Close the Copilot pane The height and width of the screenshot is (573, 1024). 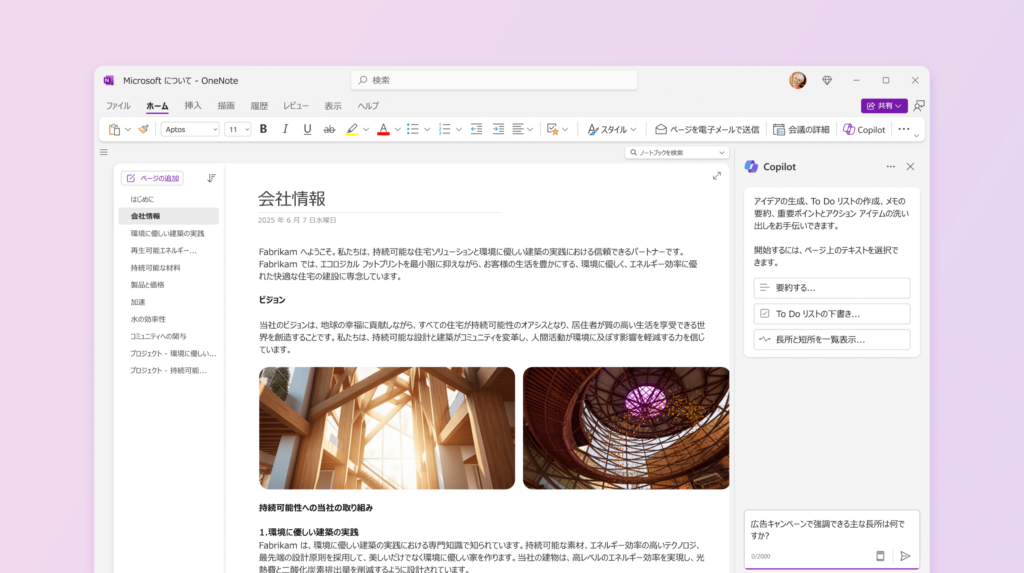(x=910, y=167)
